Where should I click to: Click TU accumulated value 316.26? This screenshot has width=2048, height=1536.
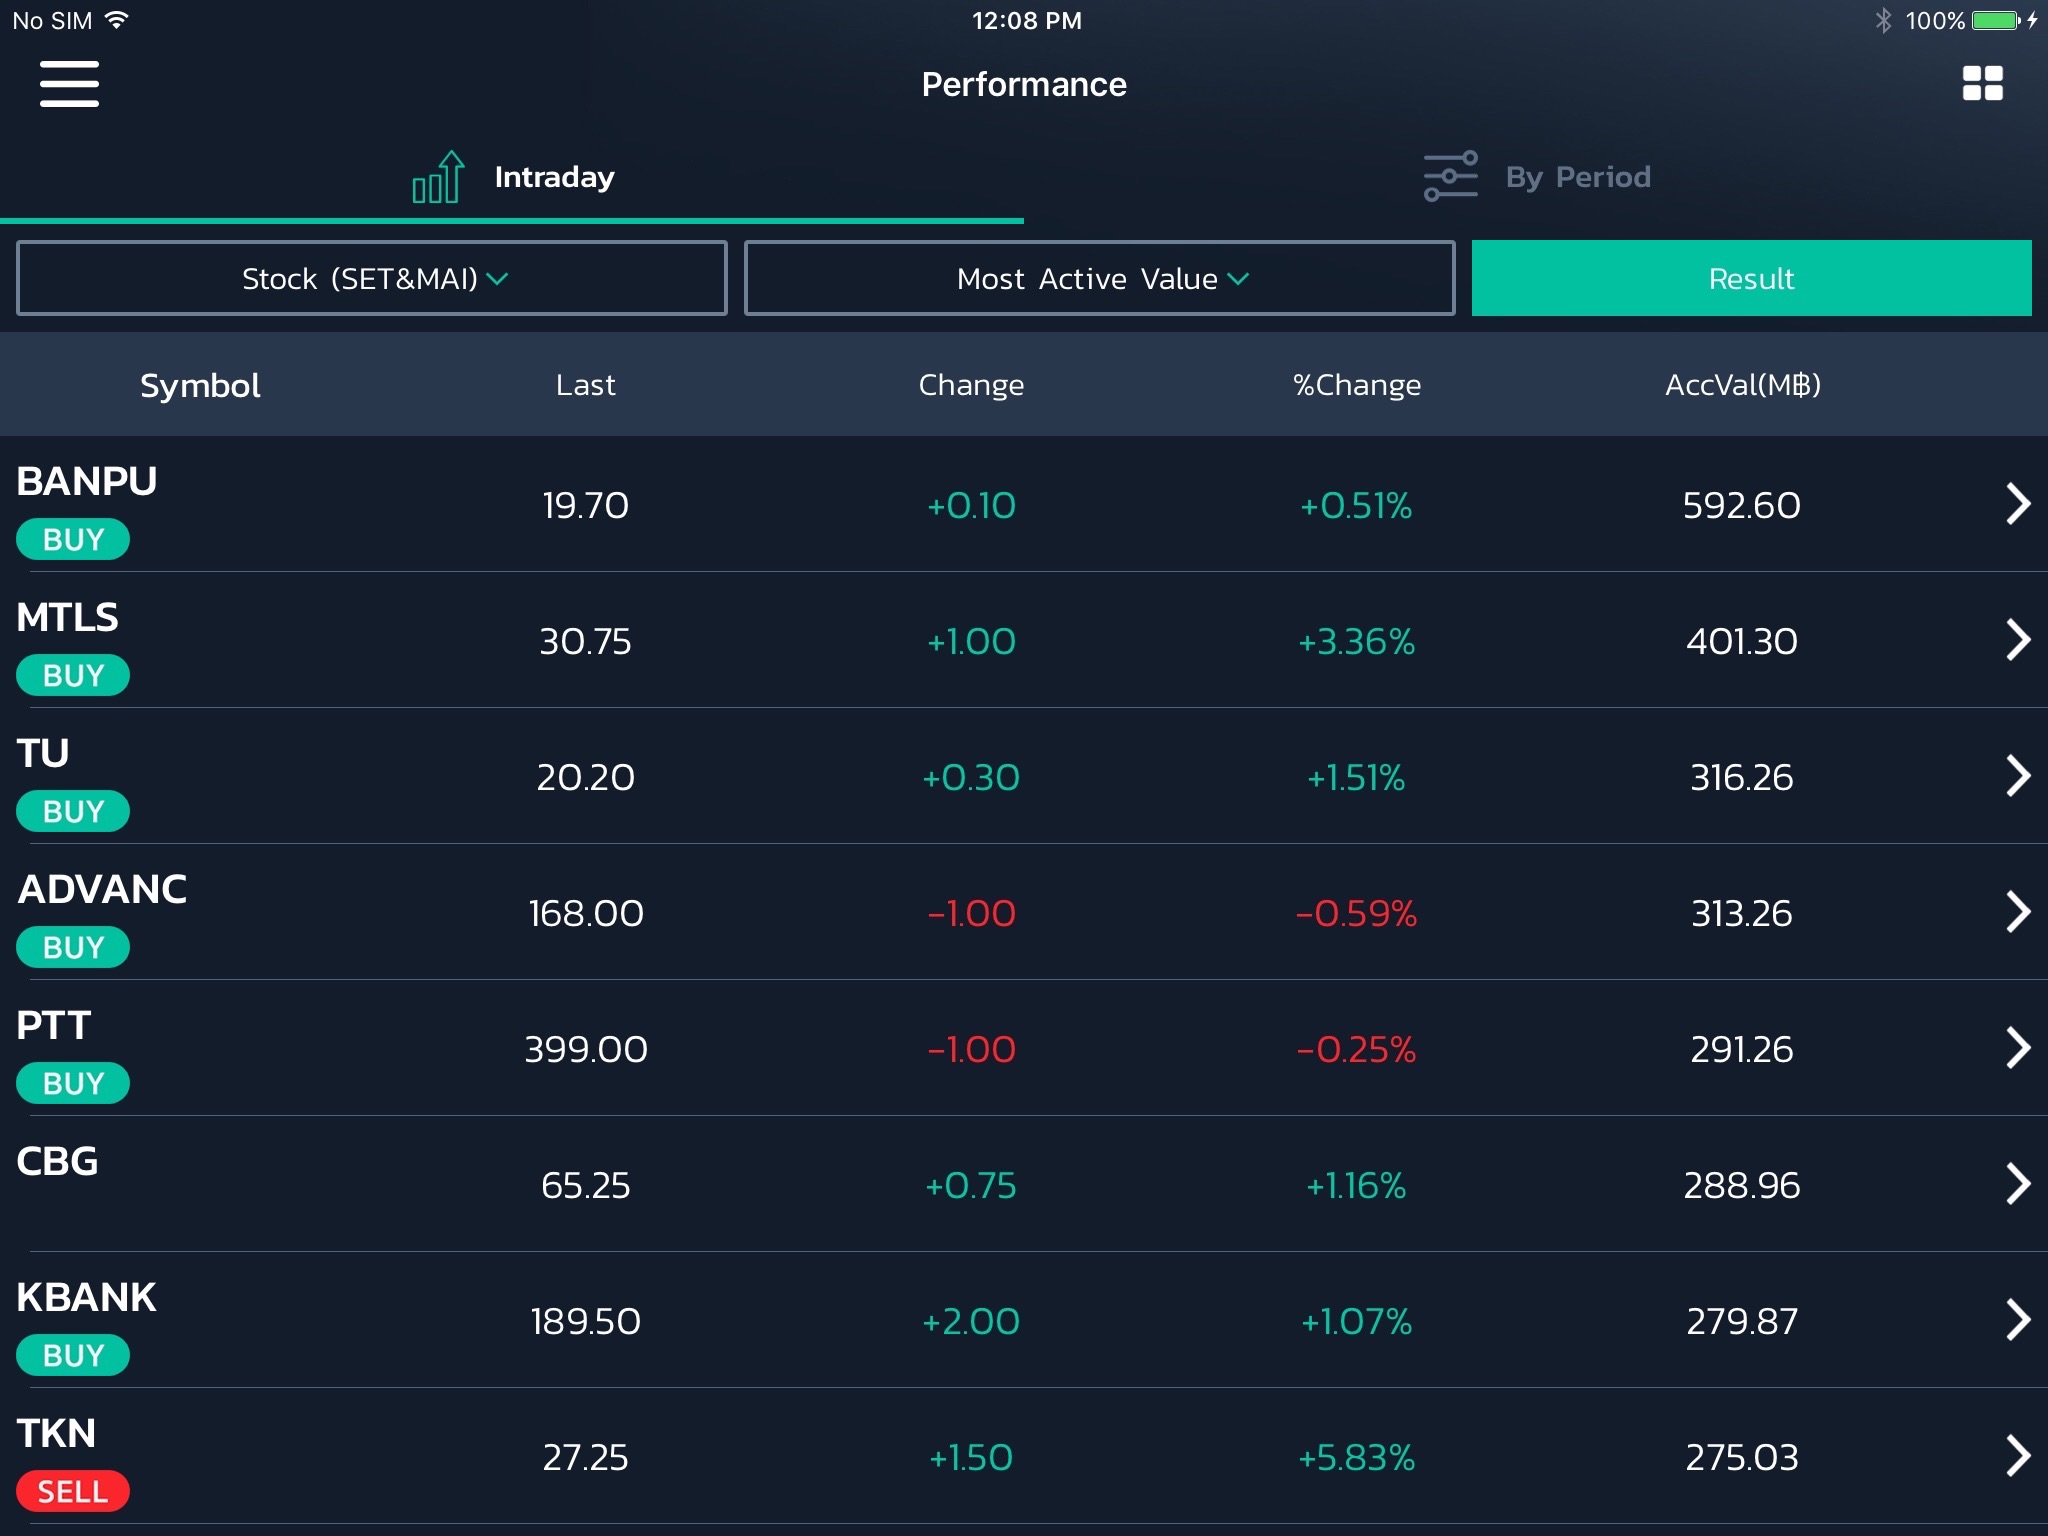tap(1742, 777)
